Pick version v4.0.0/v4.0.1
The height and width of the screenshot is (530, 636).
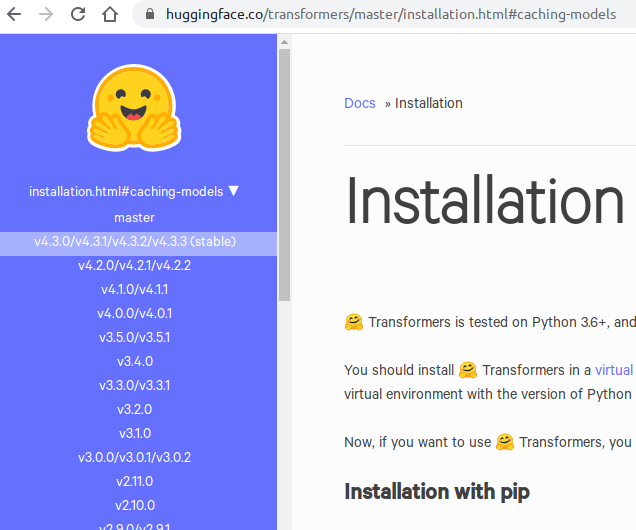(x=134, y=313)
